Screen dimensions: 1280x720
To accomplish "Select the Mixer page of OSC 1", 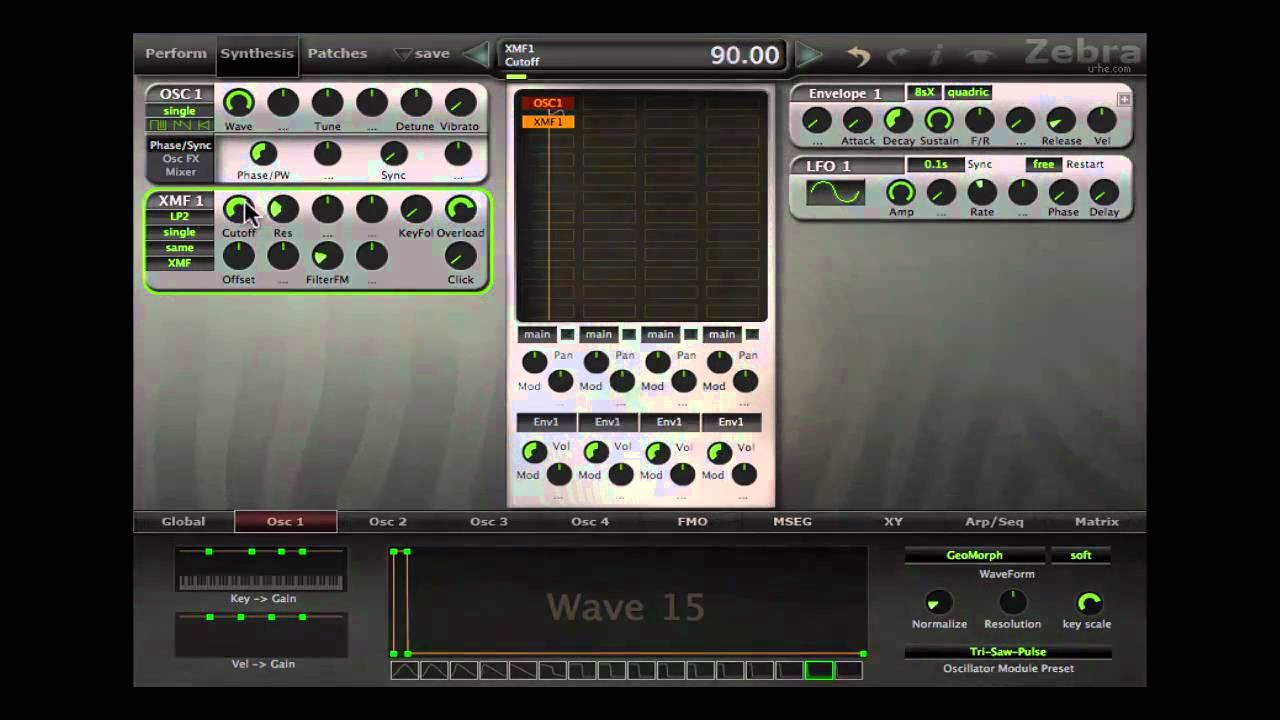I will click(181, 172).
